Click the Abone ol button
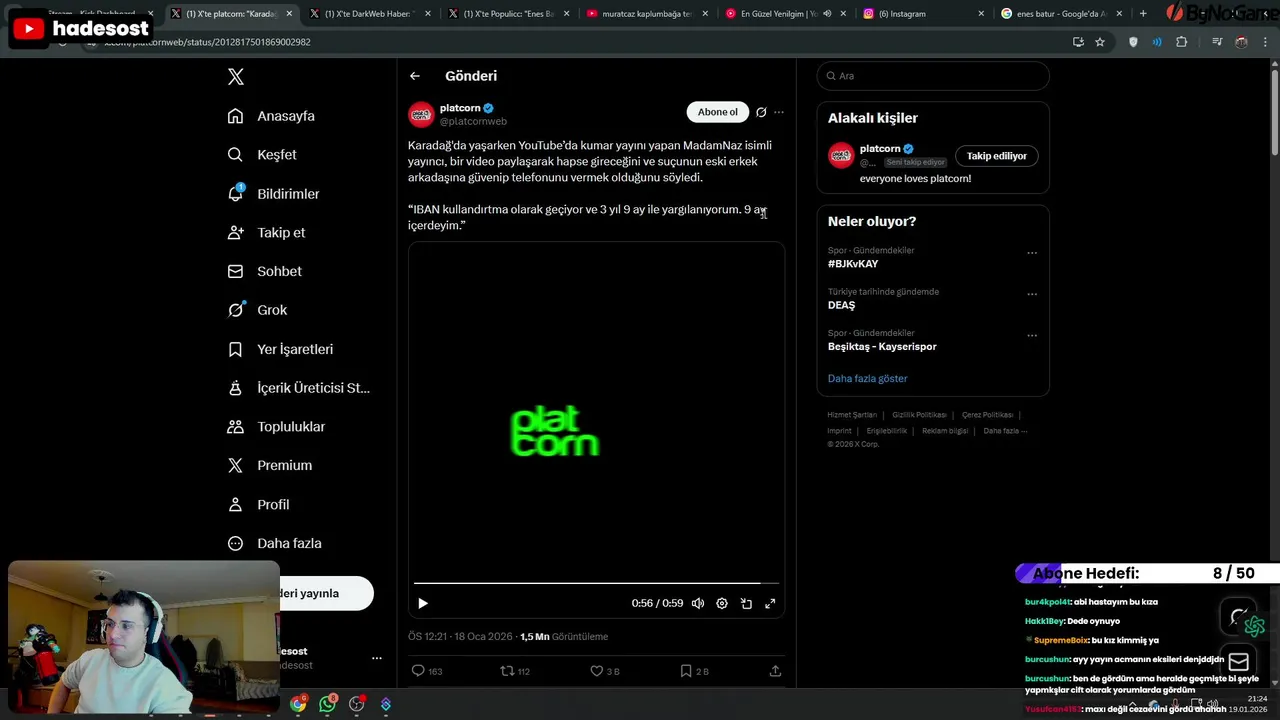The width and height of the screenshot is (1280, 720). 717,112
